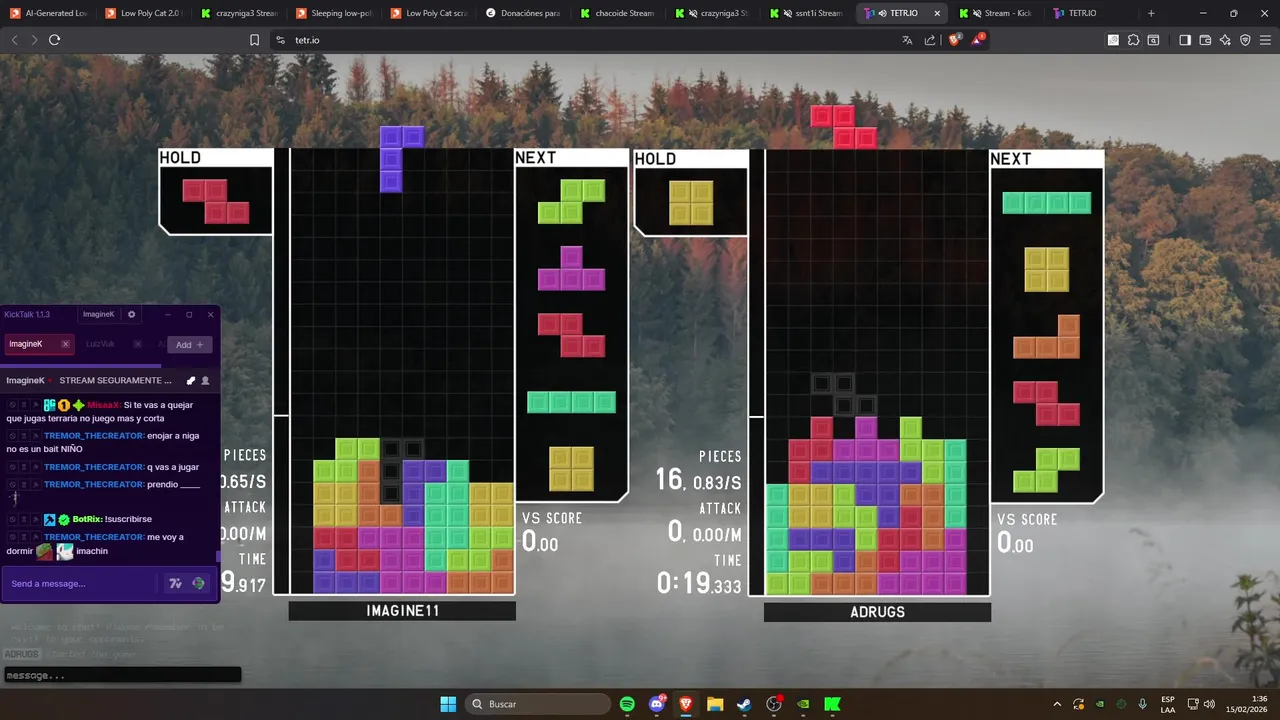The height and width of the screenshot is (720, 1280).
Task: Open the Kick emote picker in KickTalk
Action: click(199, 583)
